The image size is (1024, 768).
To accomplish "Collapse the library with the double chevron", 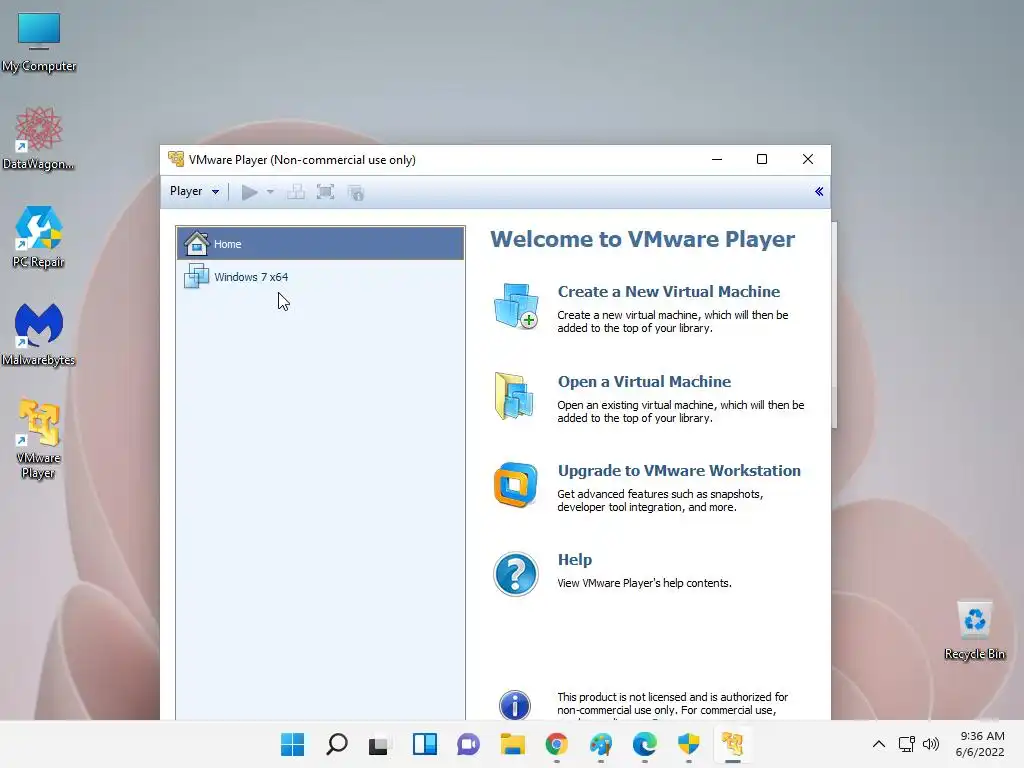I will tap(819, 191).
